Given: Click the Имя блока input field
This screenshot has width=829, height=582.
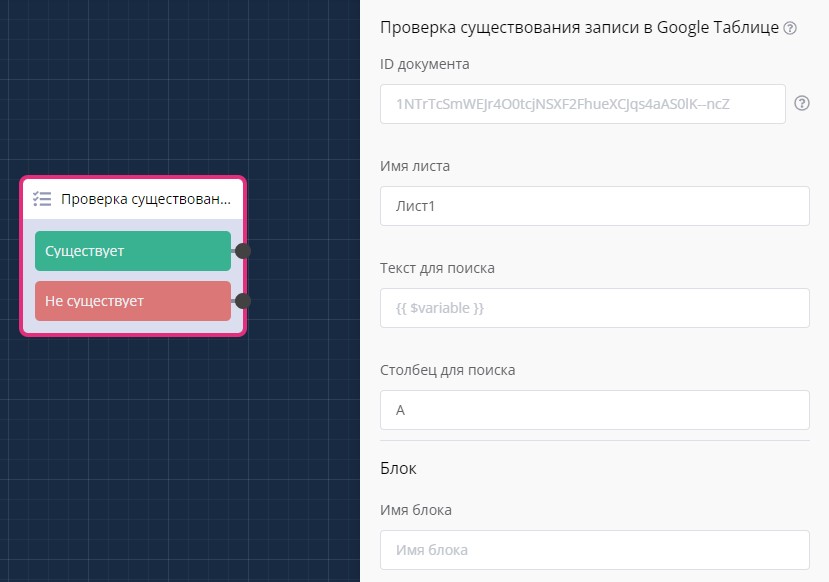Looking at the screenshot, I should (x=594, y=550).
